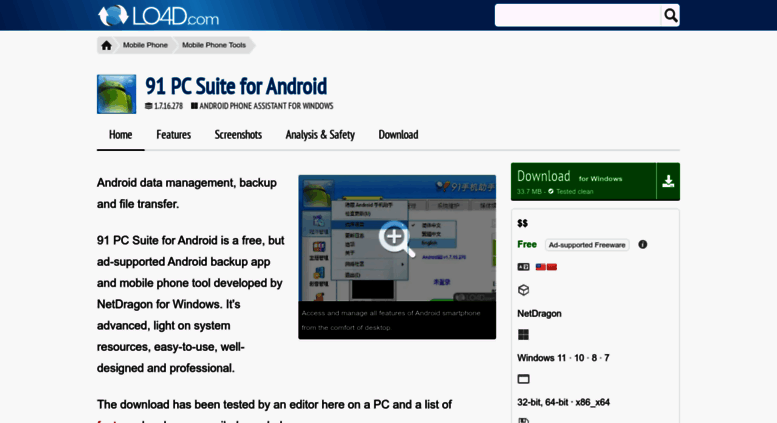Click the language AZ icon

(x=523, y=267)
